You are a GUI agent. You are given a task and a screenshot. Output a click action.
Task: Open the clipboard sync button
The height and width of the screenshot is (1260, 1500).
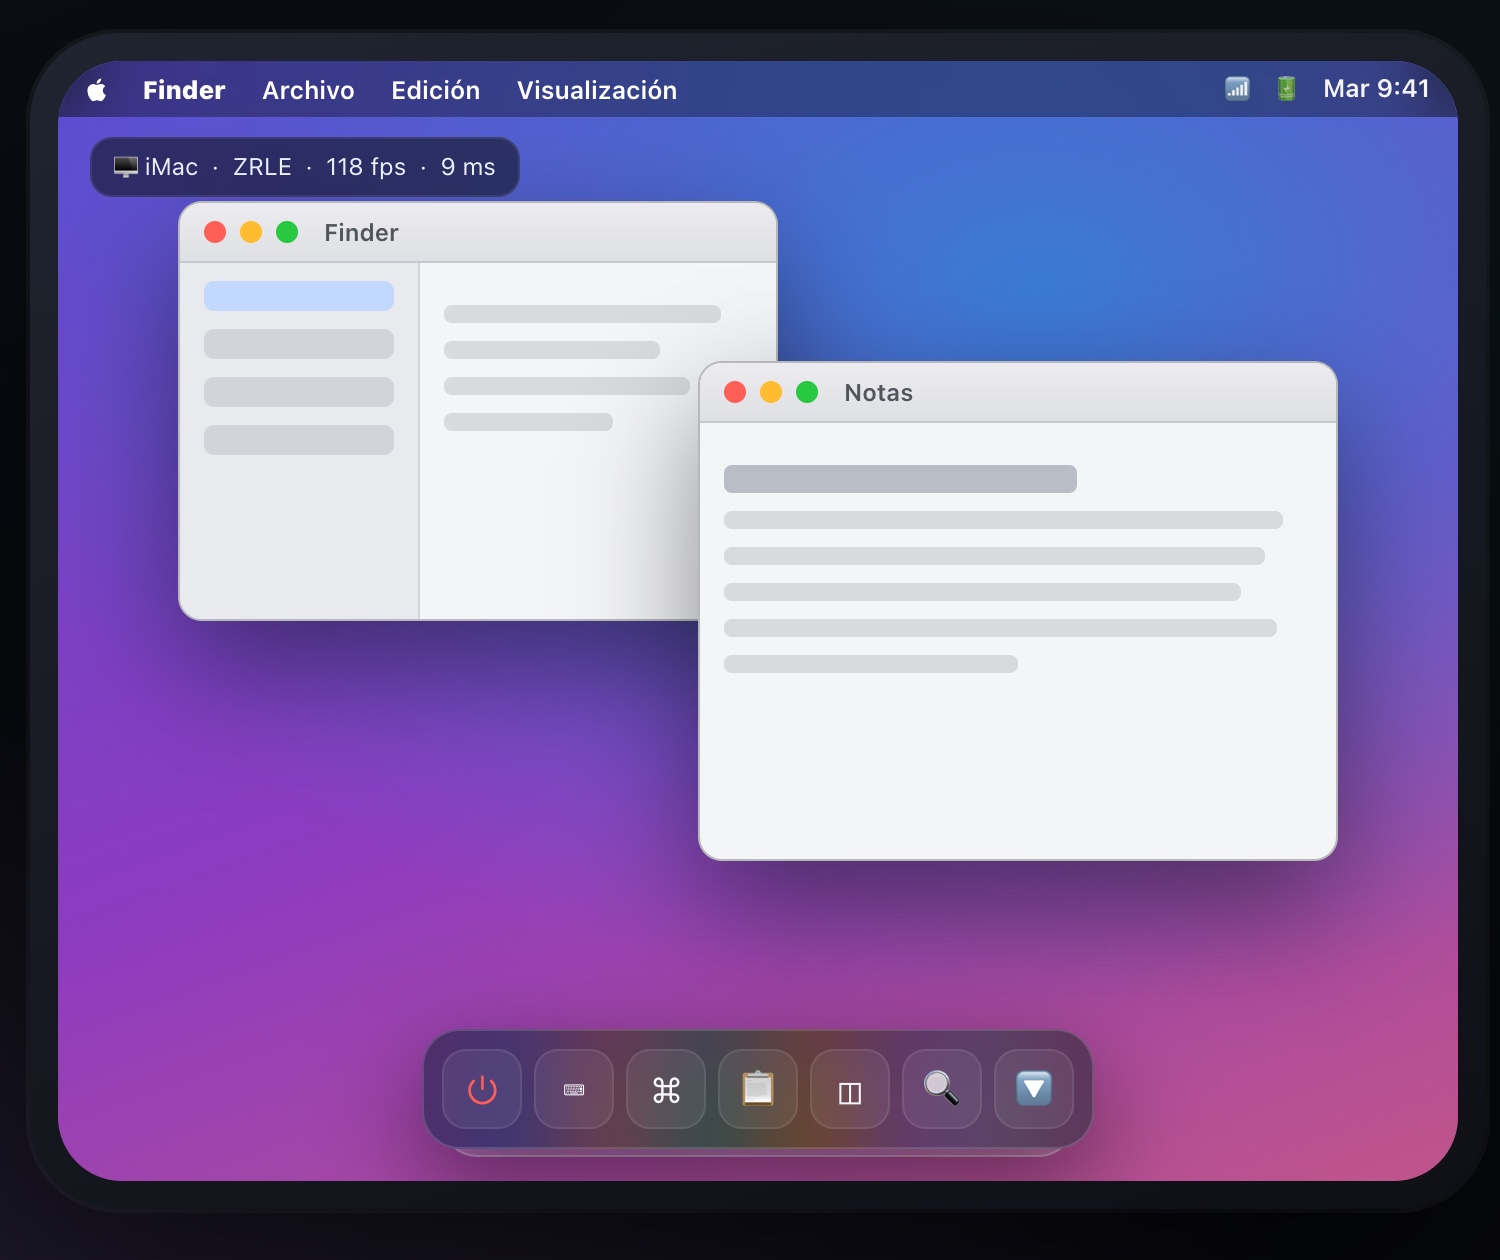click(758, 1089)
